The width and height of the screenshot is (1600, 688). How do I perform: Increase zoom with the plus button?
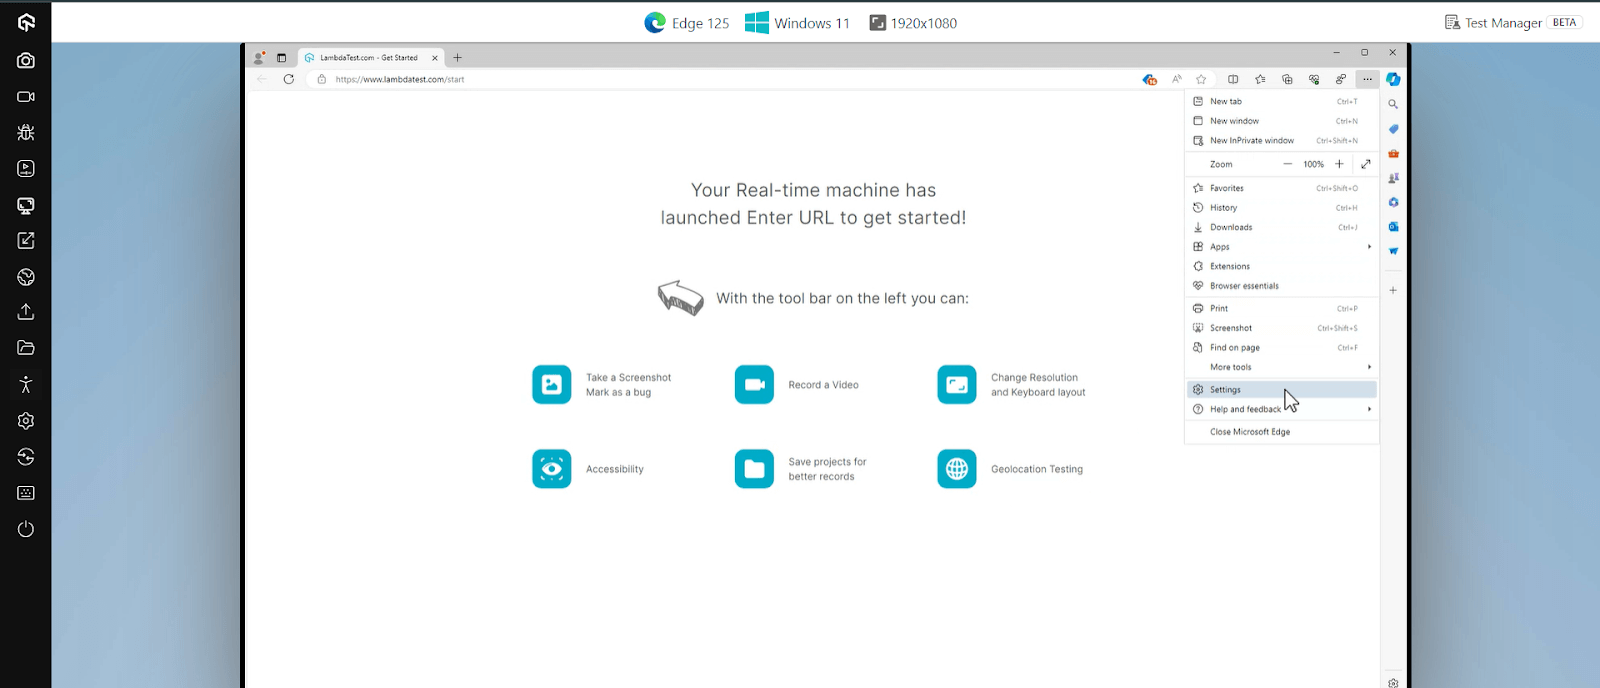pos(1339,164)
